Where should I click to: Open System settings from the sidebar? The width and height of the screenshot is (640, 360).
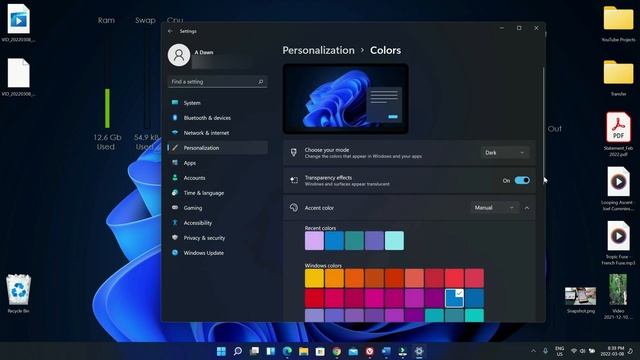coord(218,103)
